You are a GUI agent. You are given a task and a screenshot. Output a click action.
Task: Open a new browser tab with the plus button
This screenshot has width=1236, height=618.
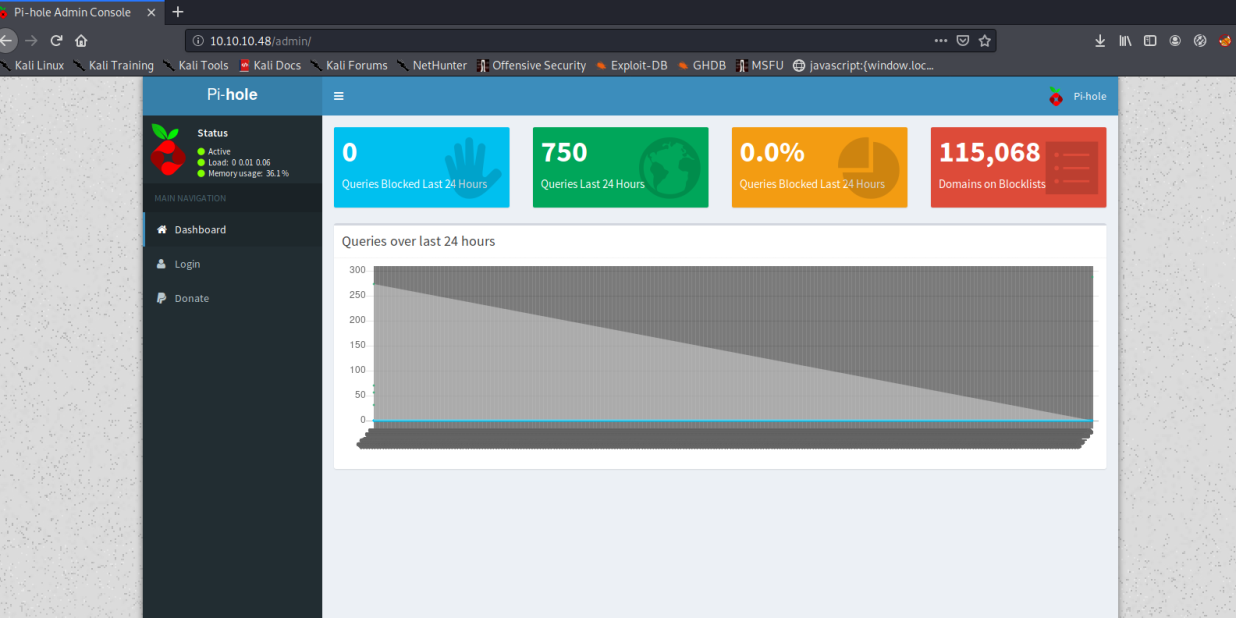point(178,12)
